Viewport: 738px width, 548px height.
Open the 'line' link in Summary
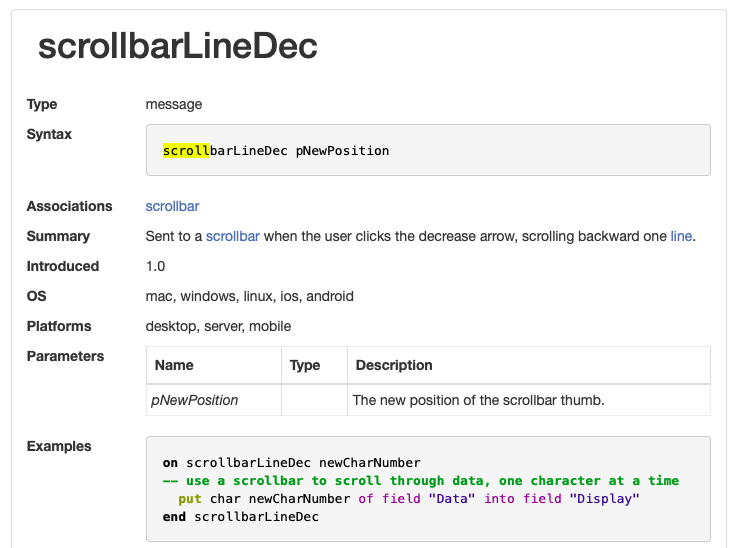(x=680, y=236)
